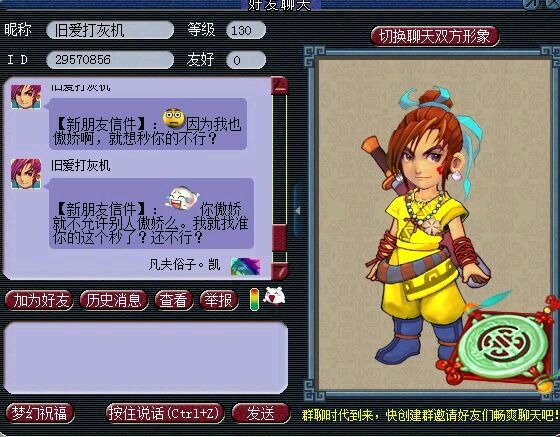Add the player via 加为好友
Viewport: 560px width, 437px height.
pyautogui.click(x=40, y=300)
